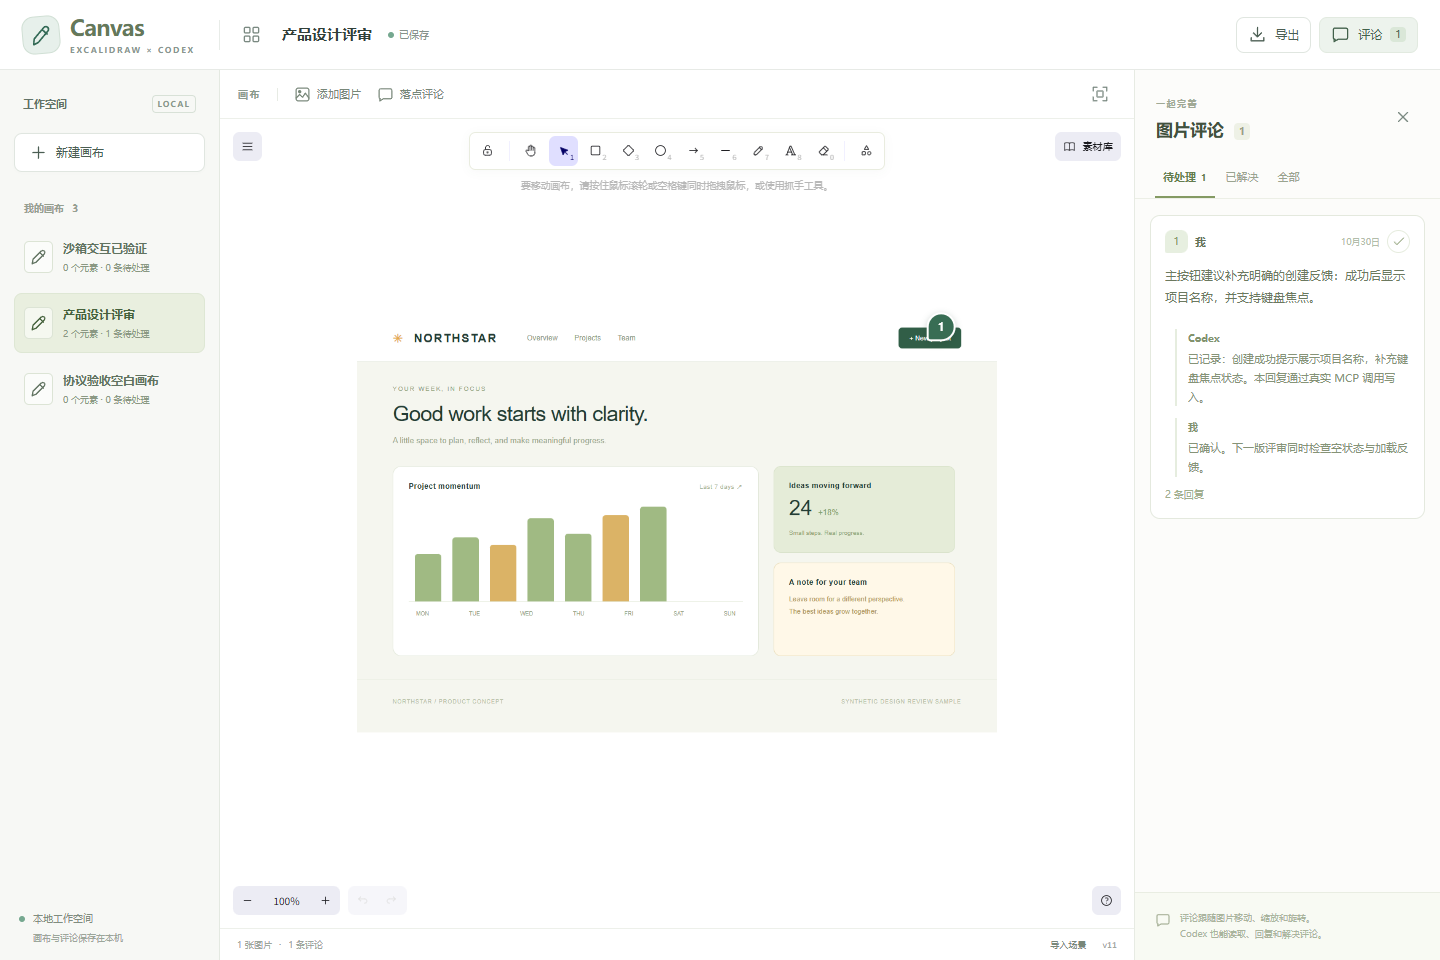The width and height of the screenshot is (1440, 960).
Task: Toggle the canvas lock tool
Action: (x=487, y=151)
